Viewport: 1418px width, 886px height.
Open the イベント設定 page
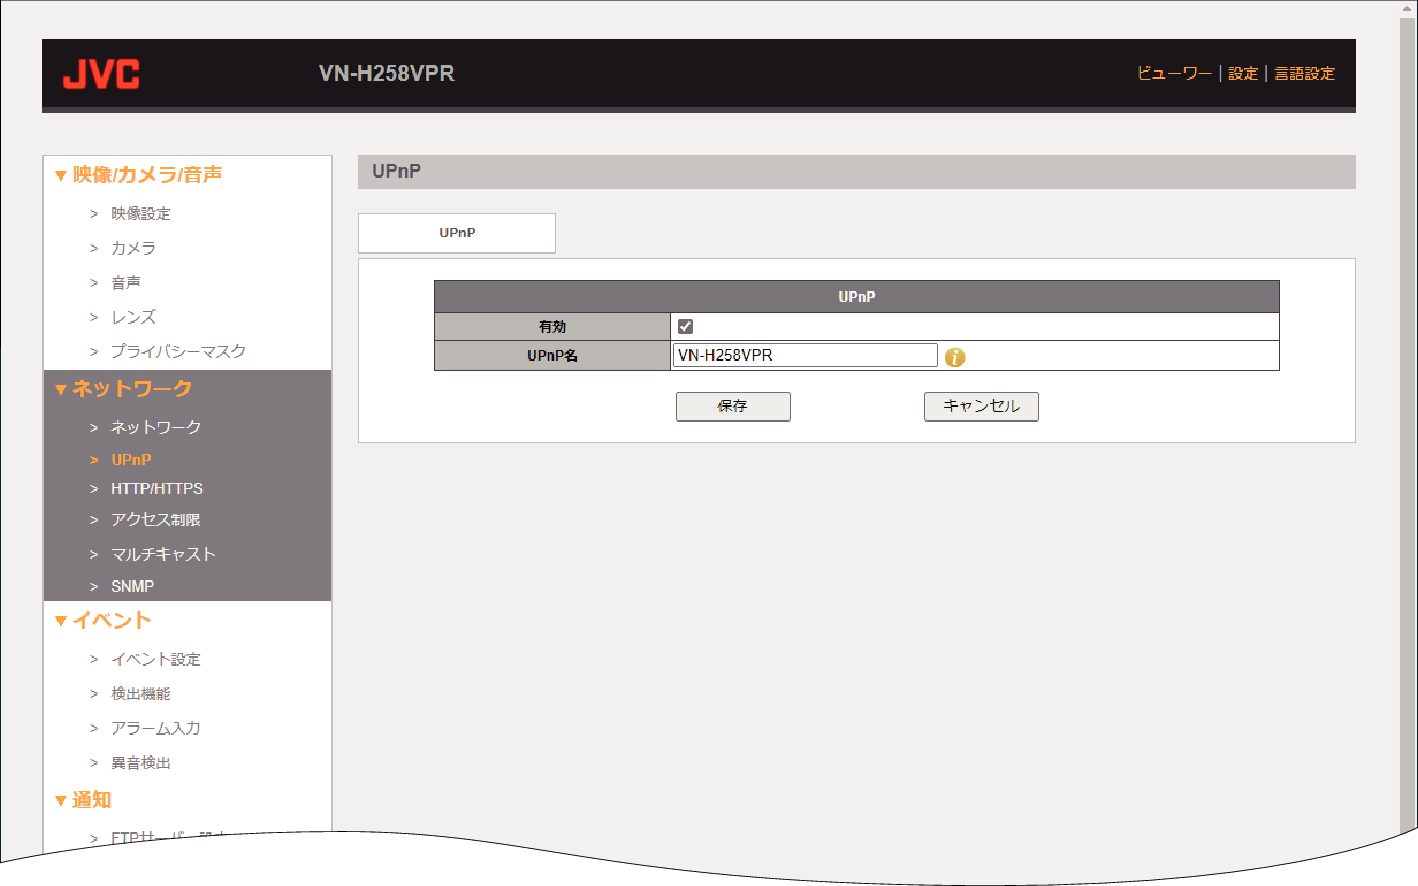point(155,659)
